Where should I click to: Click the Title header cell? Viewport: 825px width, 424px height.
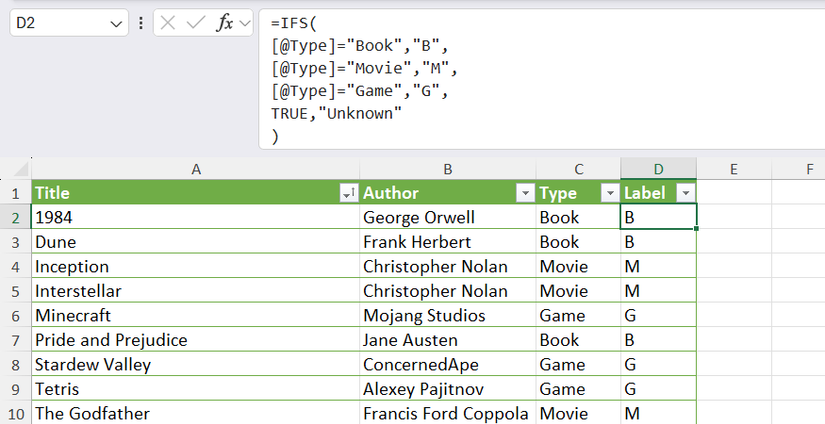(196, 193)
